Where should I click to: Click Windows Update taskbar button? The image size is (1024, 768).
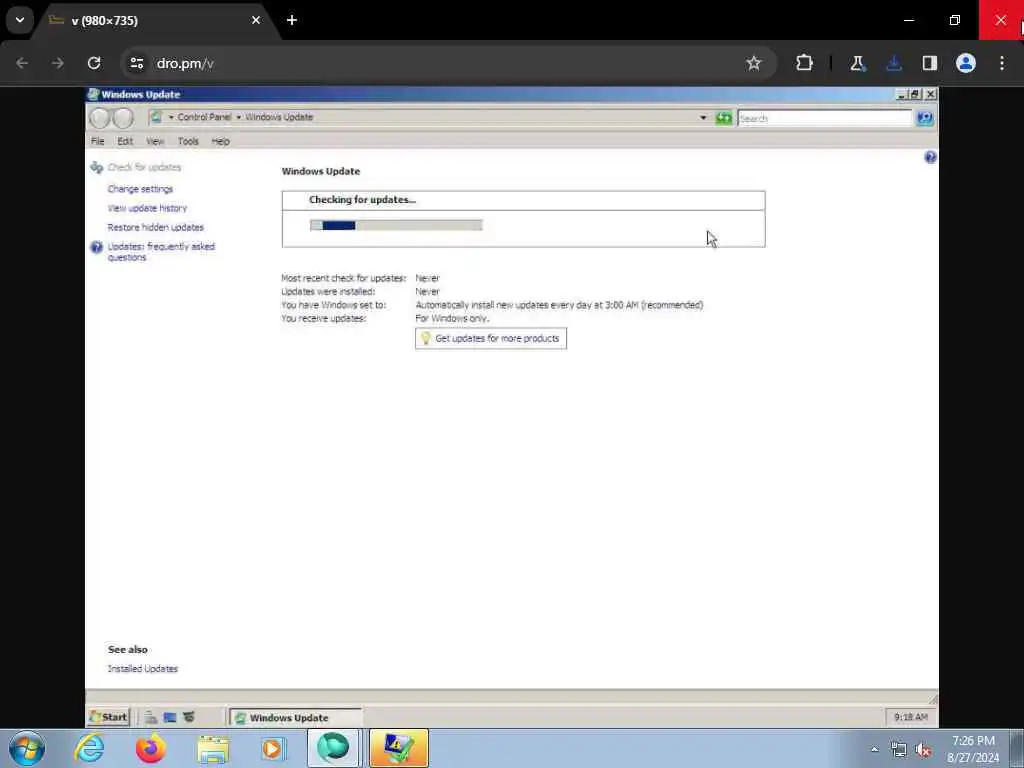tap(295, 717)
